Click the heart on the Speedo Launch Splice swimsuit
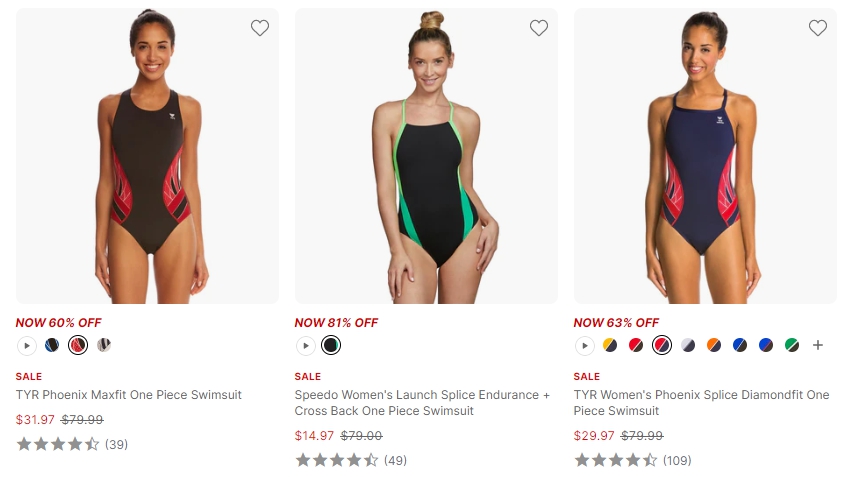Viewport: 849px width, 477px height. [539, 28]
